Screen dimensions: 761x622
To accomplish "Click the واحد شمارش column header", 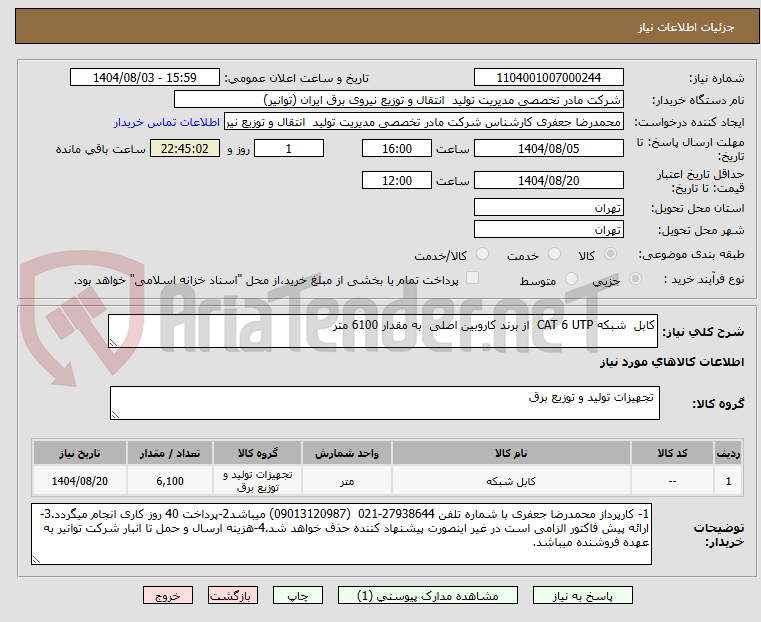I will [x=347, y=453].
